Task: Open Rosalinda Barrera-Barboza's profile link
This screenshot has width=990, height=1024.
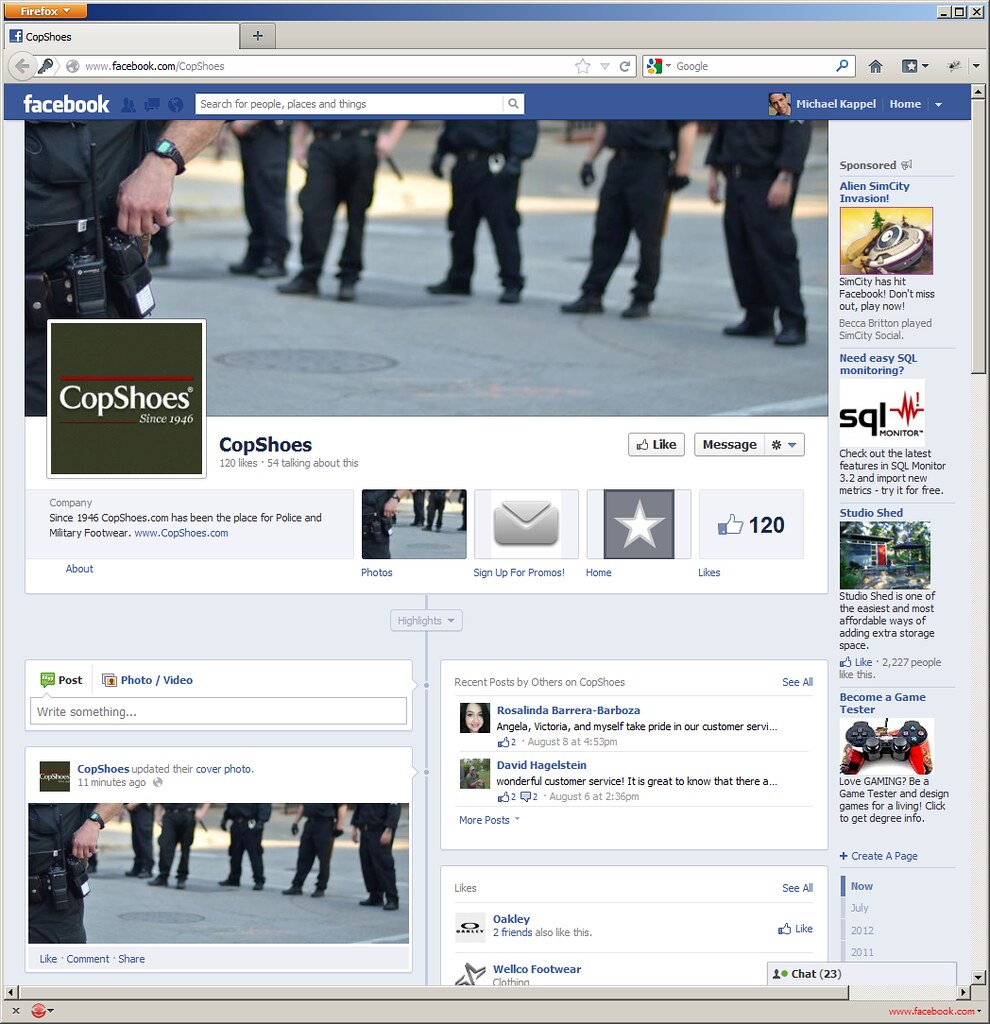Action: (x=568, y=710)
